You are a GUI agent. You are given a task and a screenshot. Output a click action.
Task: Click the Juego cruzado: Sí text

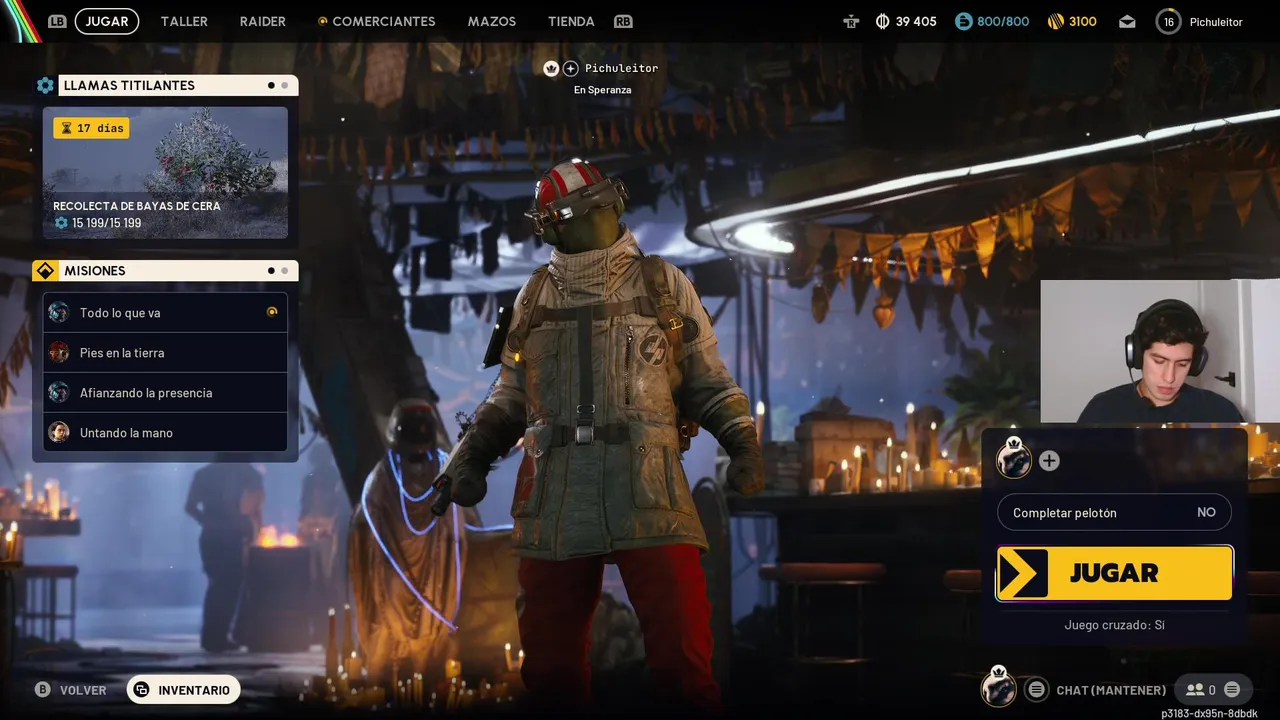[1114, 625]
